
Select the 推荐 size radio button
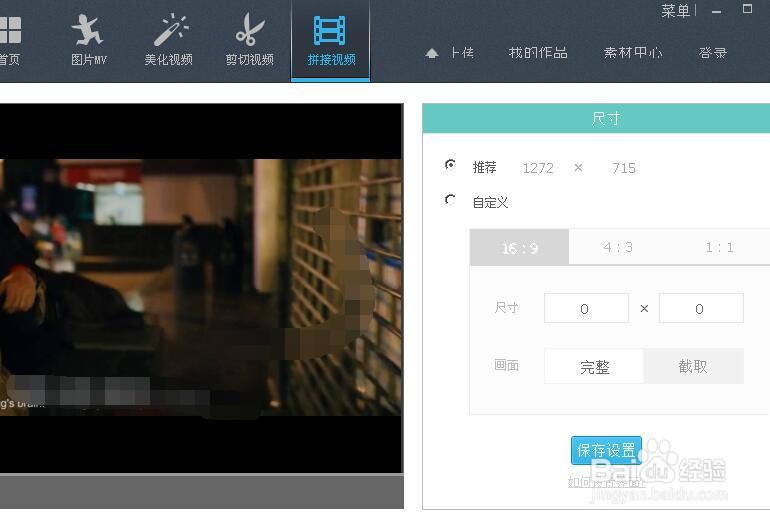click(x=450, y=165)
